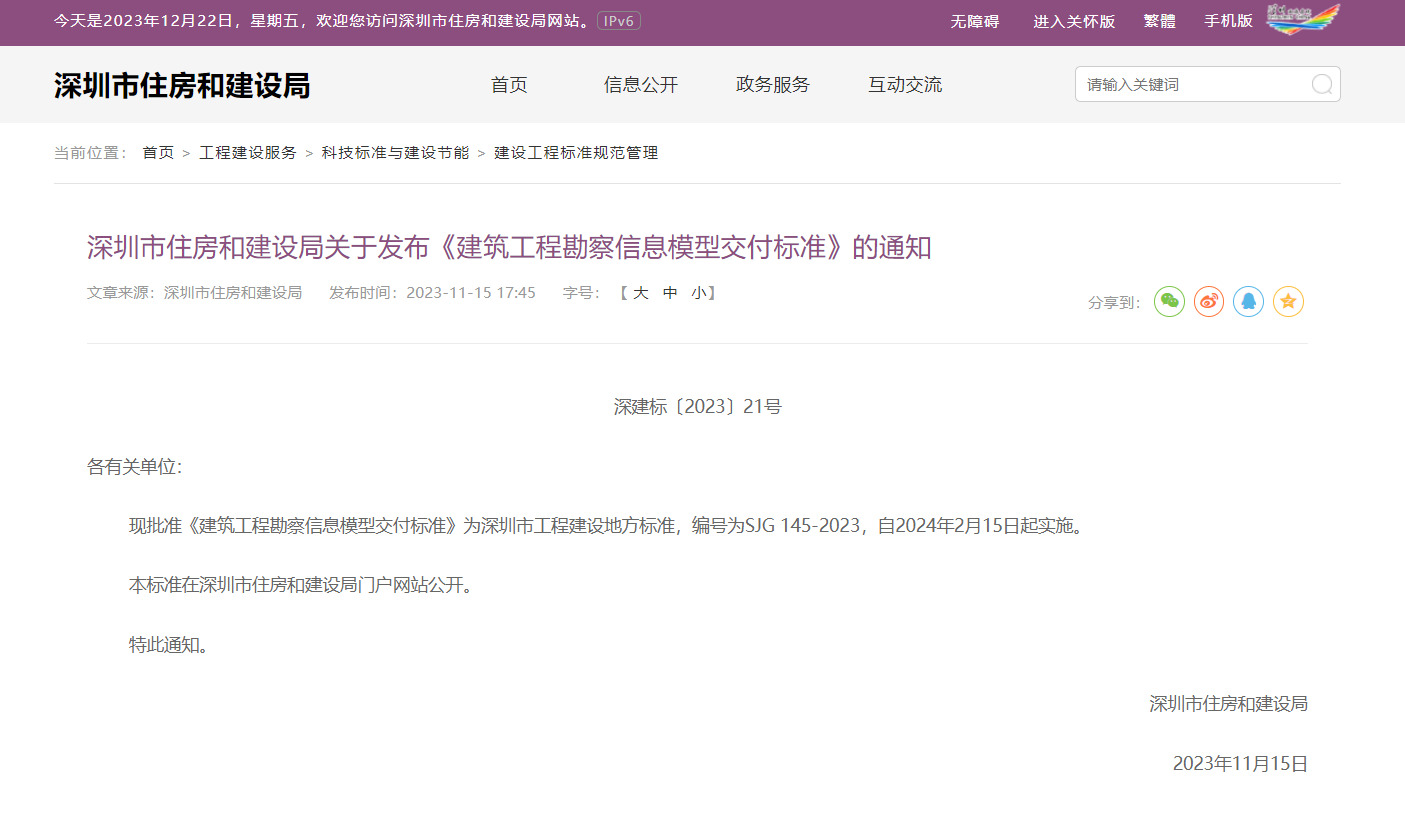Open the 互动交流 navigation menu

click(905, 85)
